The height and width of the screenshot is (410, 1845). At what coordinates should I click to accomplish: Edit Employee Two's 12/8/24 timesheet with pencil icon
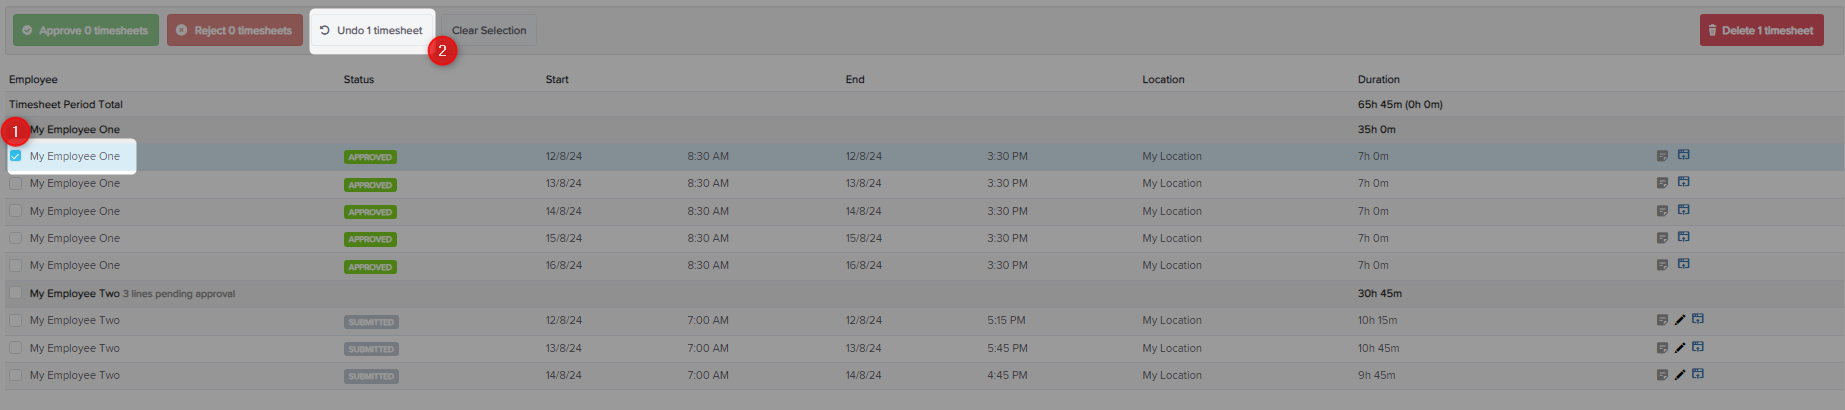pos(1680,320)
